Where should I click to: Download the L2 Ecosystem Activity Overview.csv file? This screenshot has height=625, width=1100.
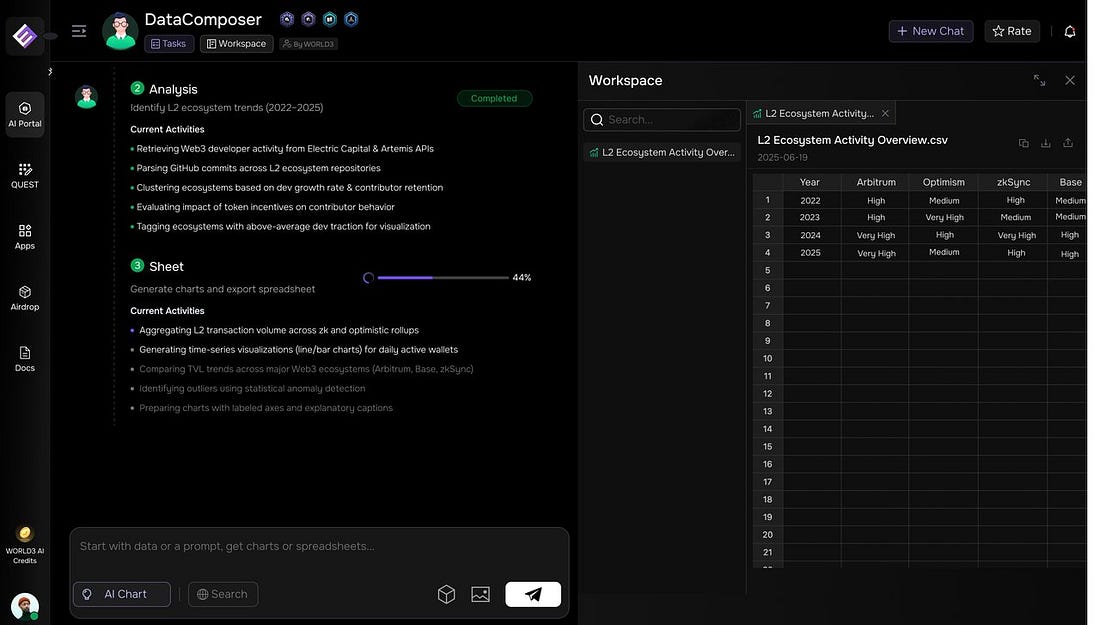(1046, 143)
